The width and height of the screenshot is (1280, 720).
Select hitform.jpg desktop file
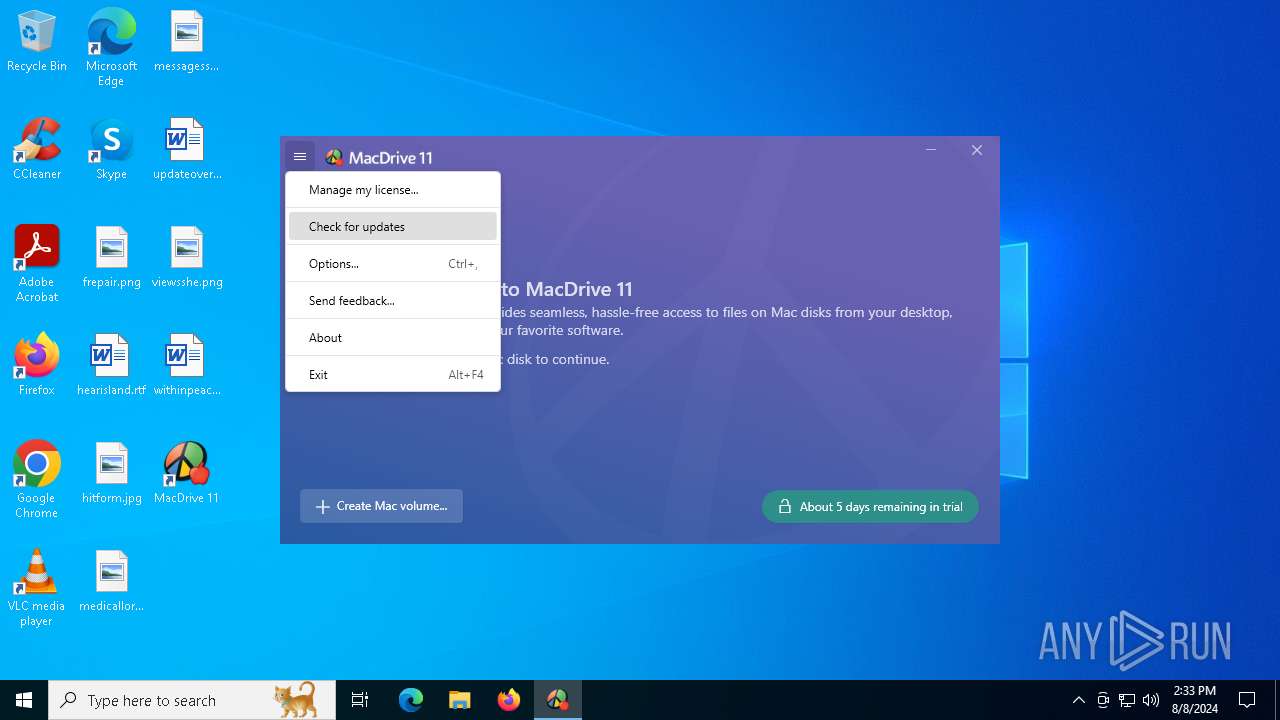coord(111,474)
